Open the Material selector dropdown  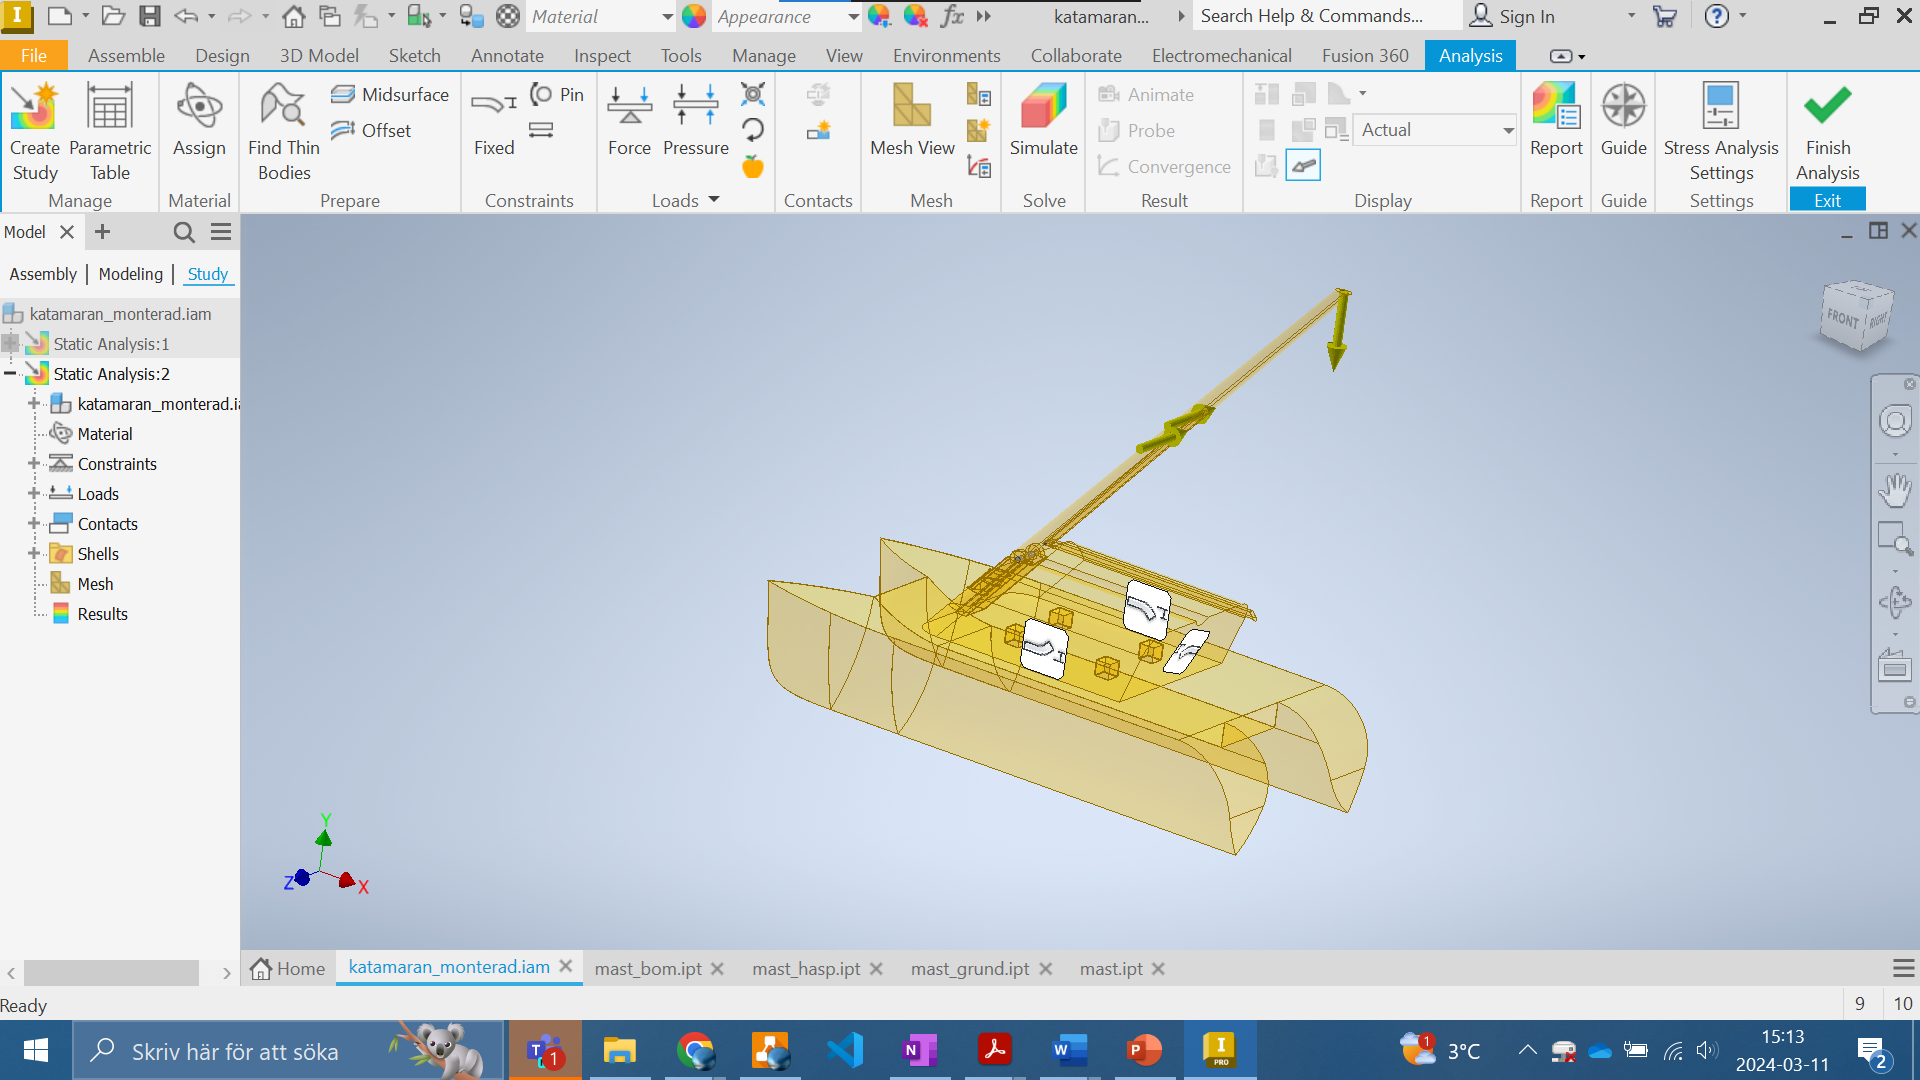point(601,16)
